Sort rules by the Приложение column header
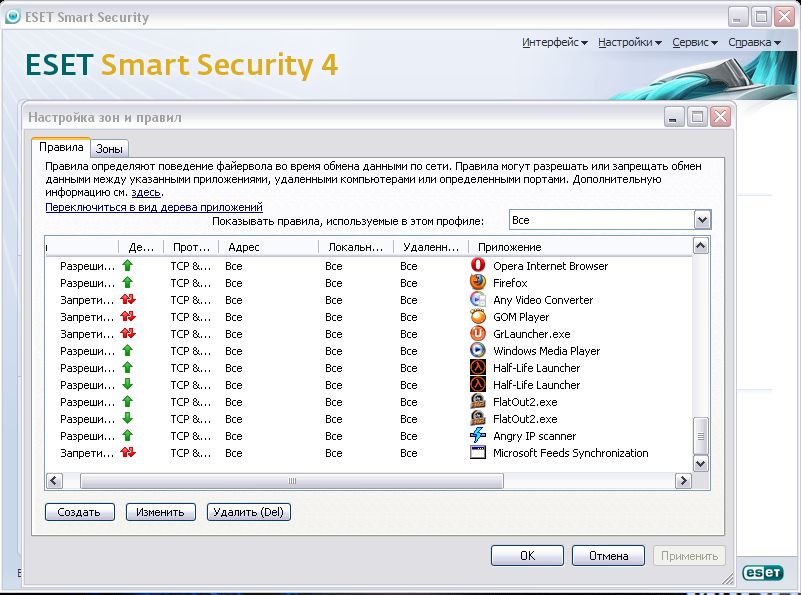 pos(580,247)
